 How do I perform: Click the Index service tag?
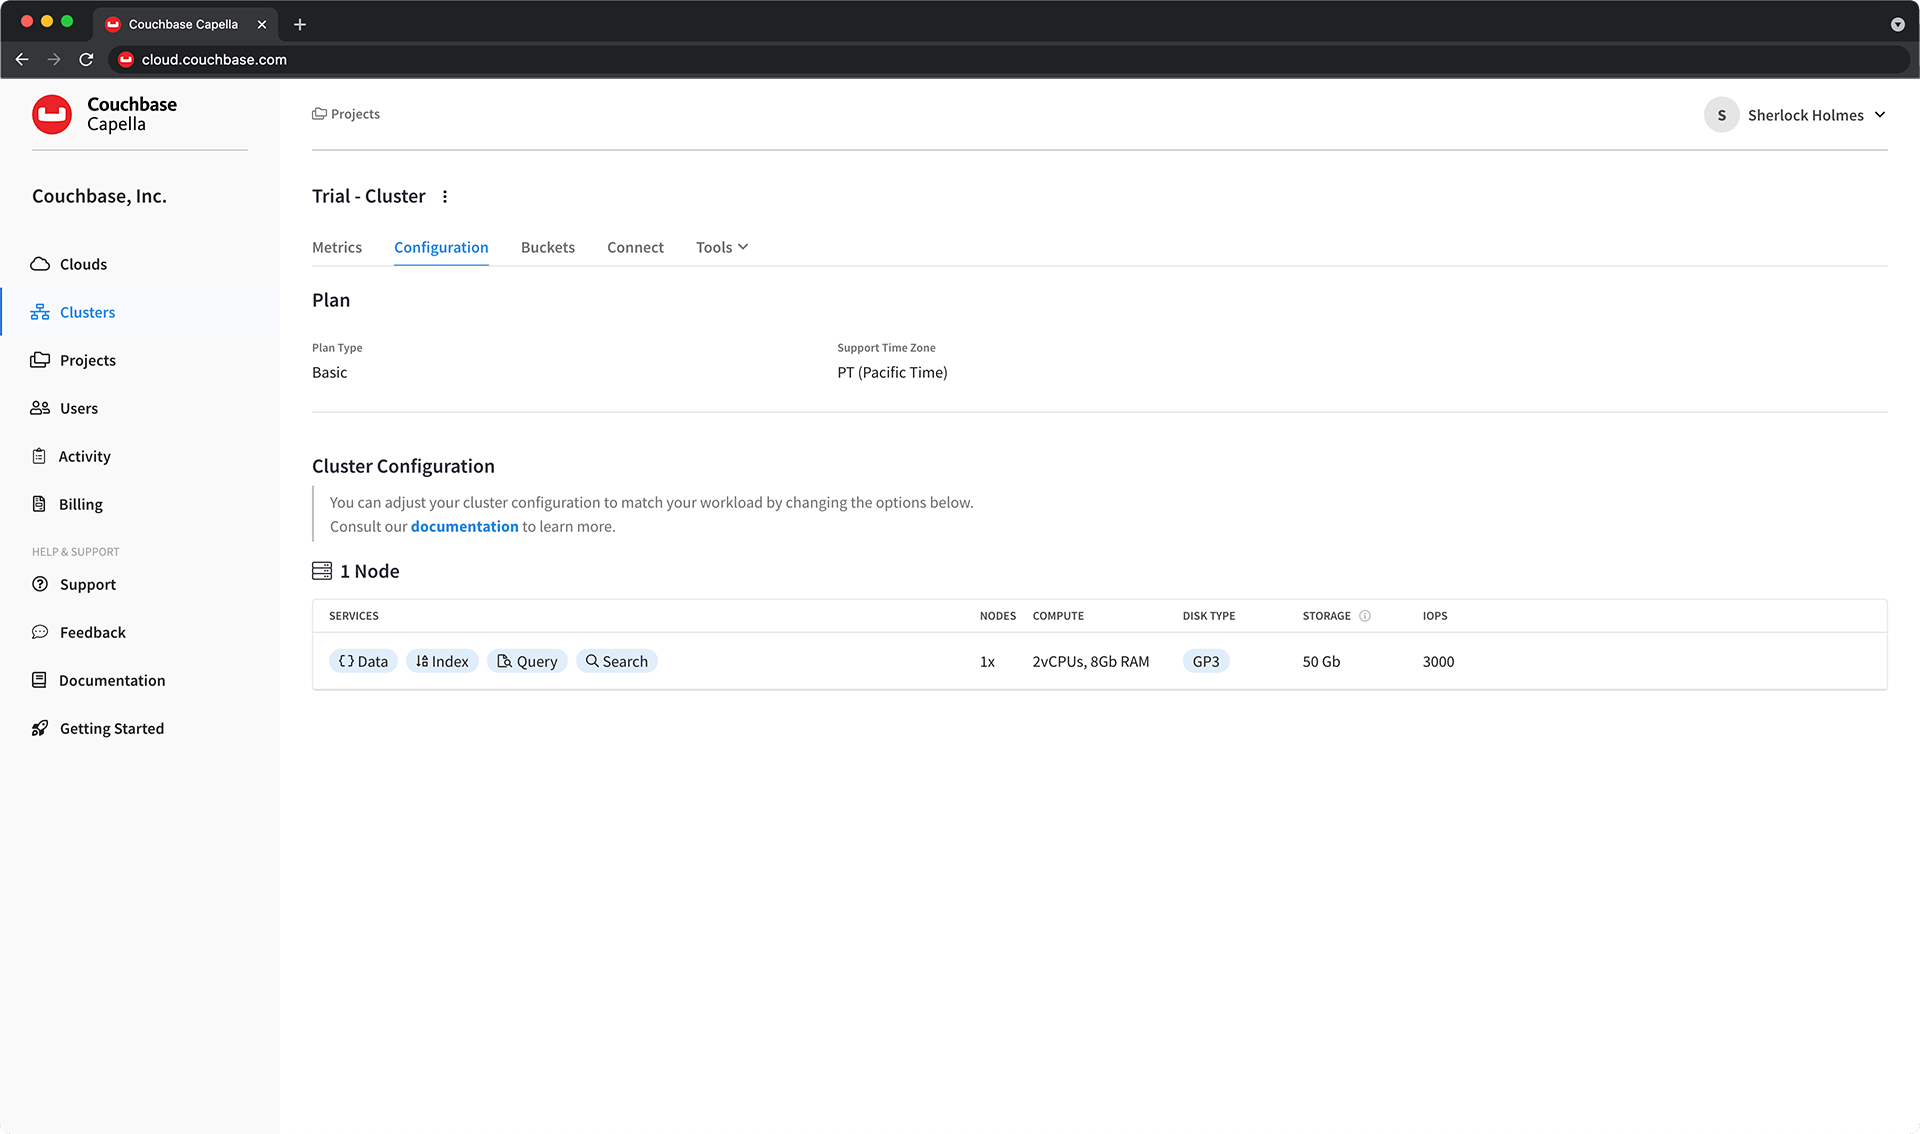(x=442, y=661)
